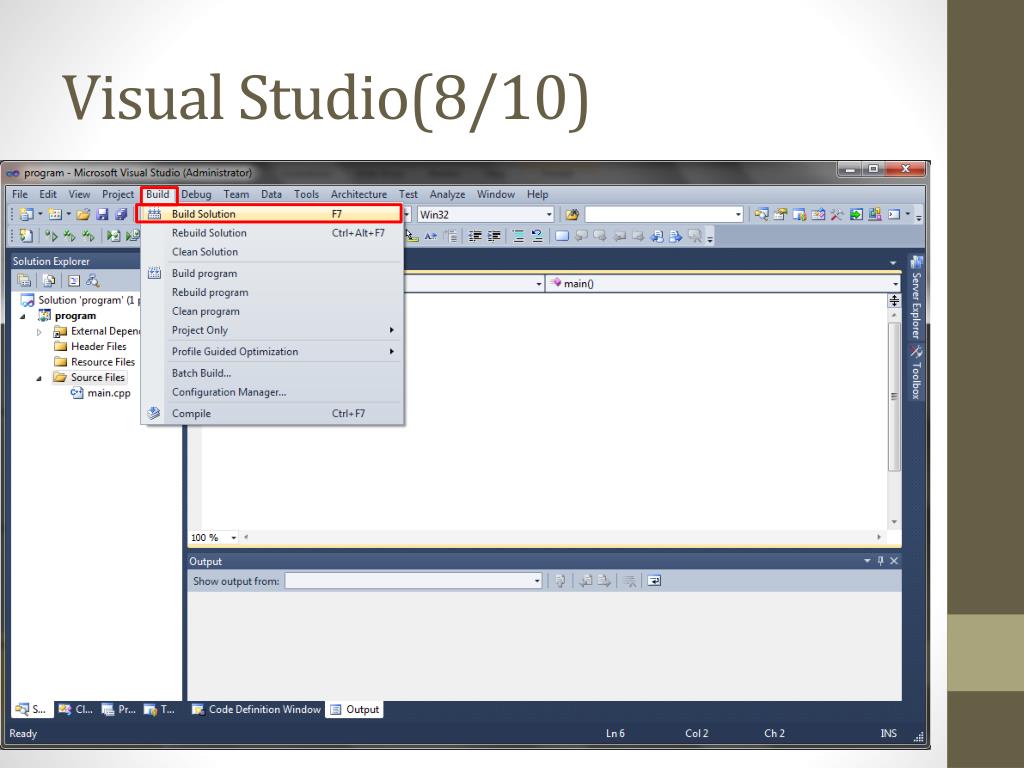This screenshot has height=768, width=1024.
Task: Close the Output panel
Action: [894, 560]
